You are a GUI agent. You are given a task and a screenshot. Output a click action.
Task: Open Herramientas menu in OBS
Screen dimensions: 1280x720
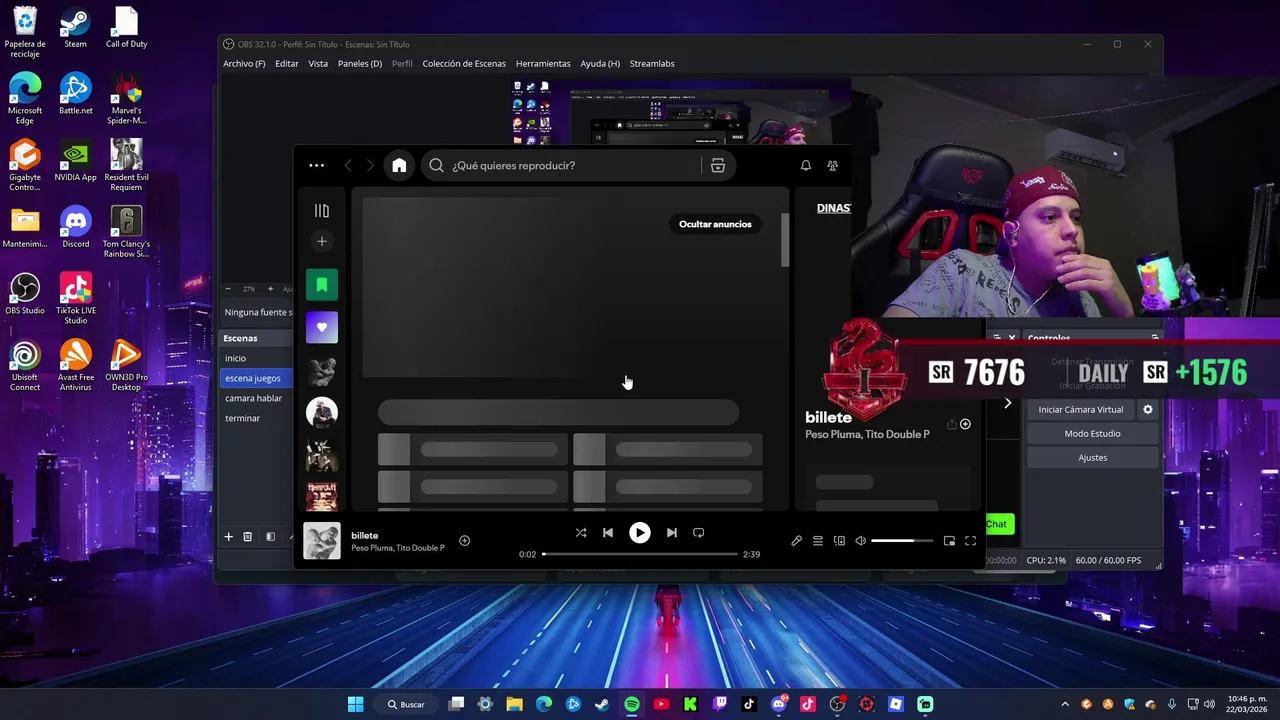[x=543, y=64]
